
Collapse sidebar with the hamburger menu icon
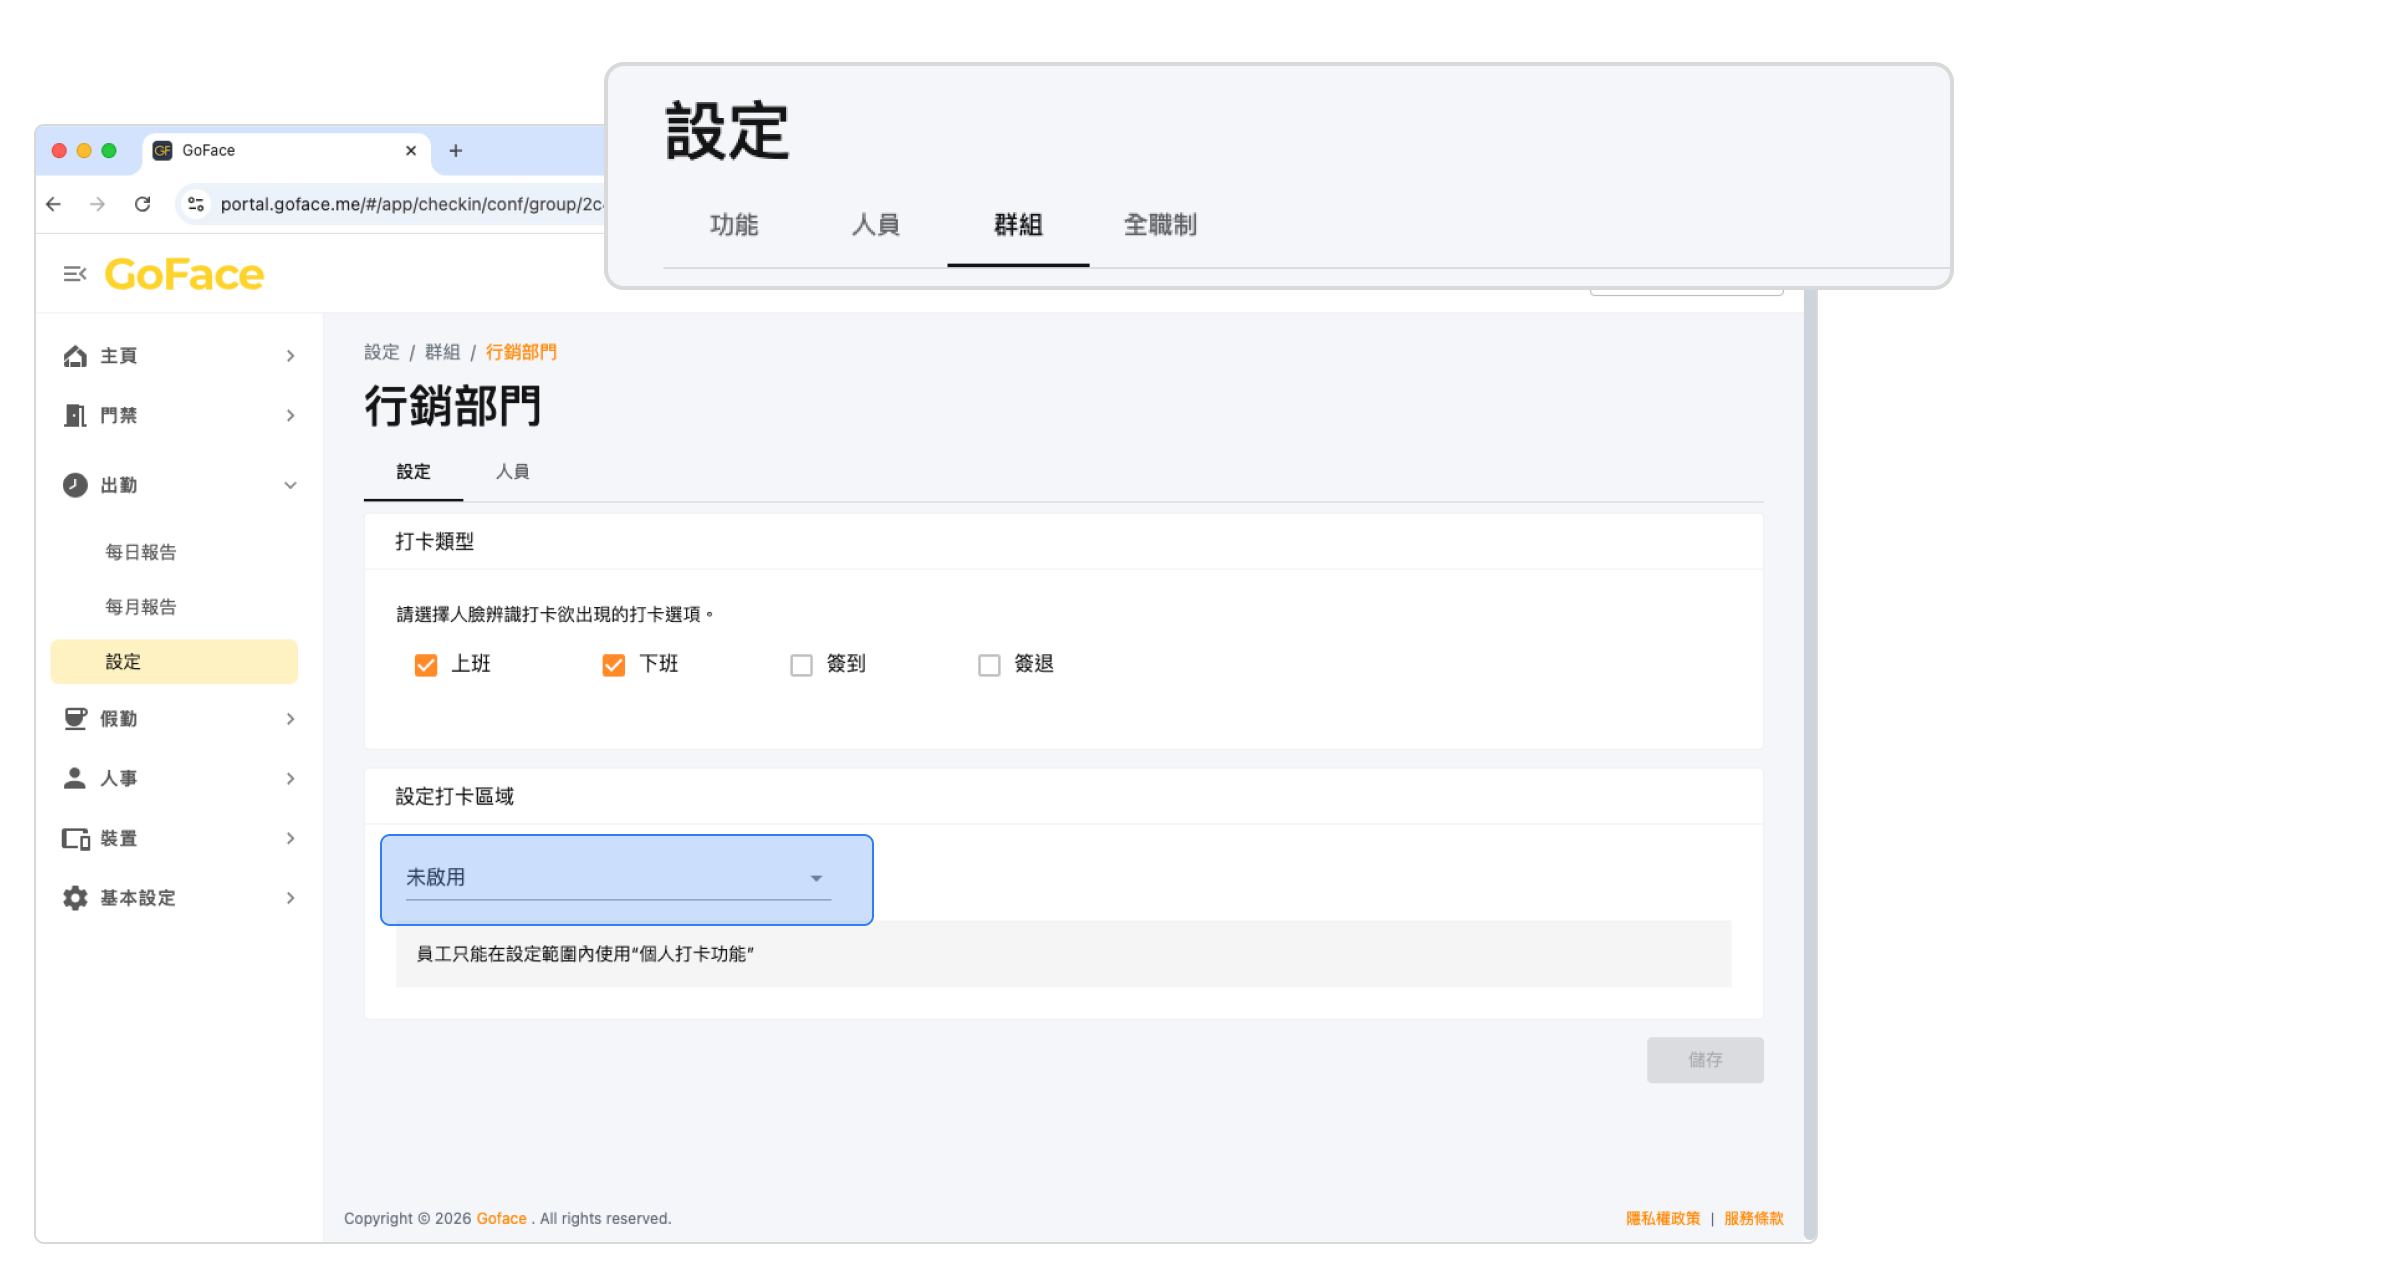(x=74, y=274)
